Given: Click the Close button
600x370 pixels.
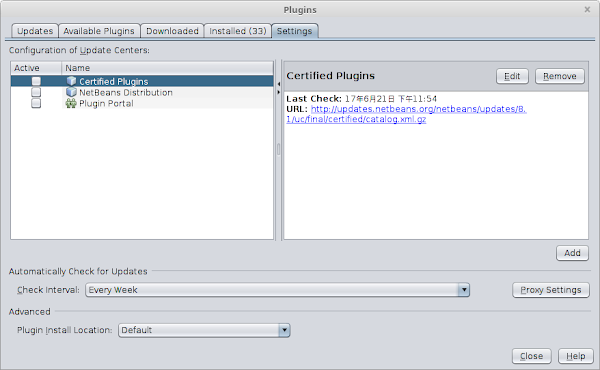Looking at the screenshot, I should (532, 356).
